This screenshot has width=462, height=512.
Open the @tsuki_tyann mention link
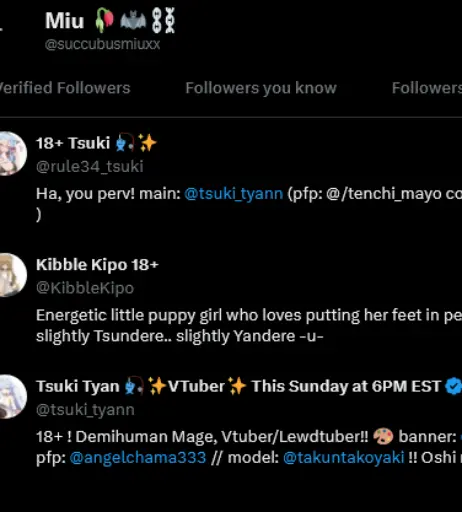click(x=234, y=194)
